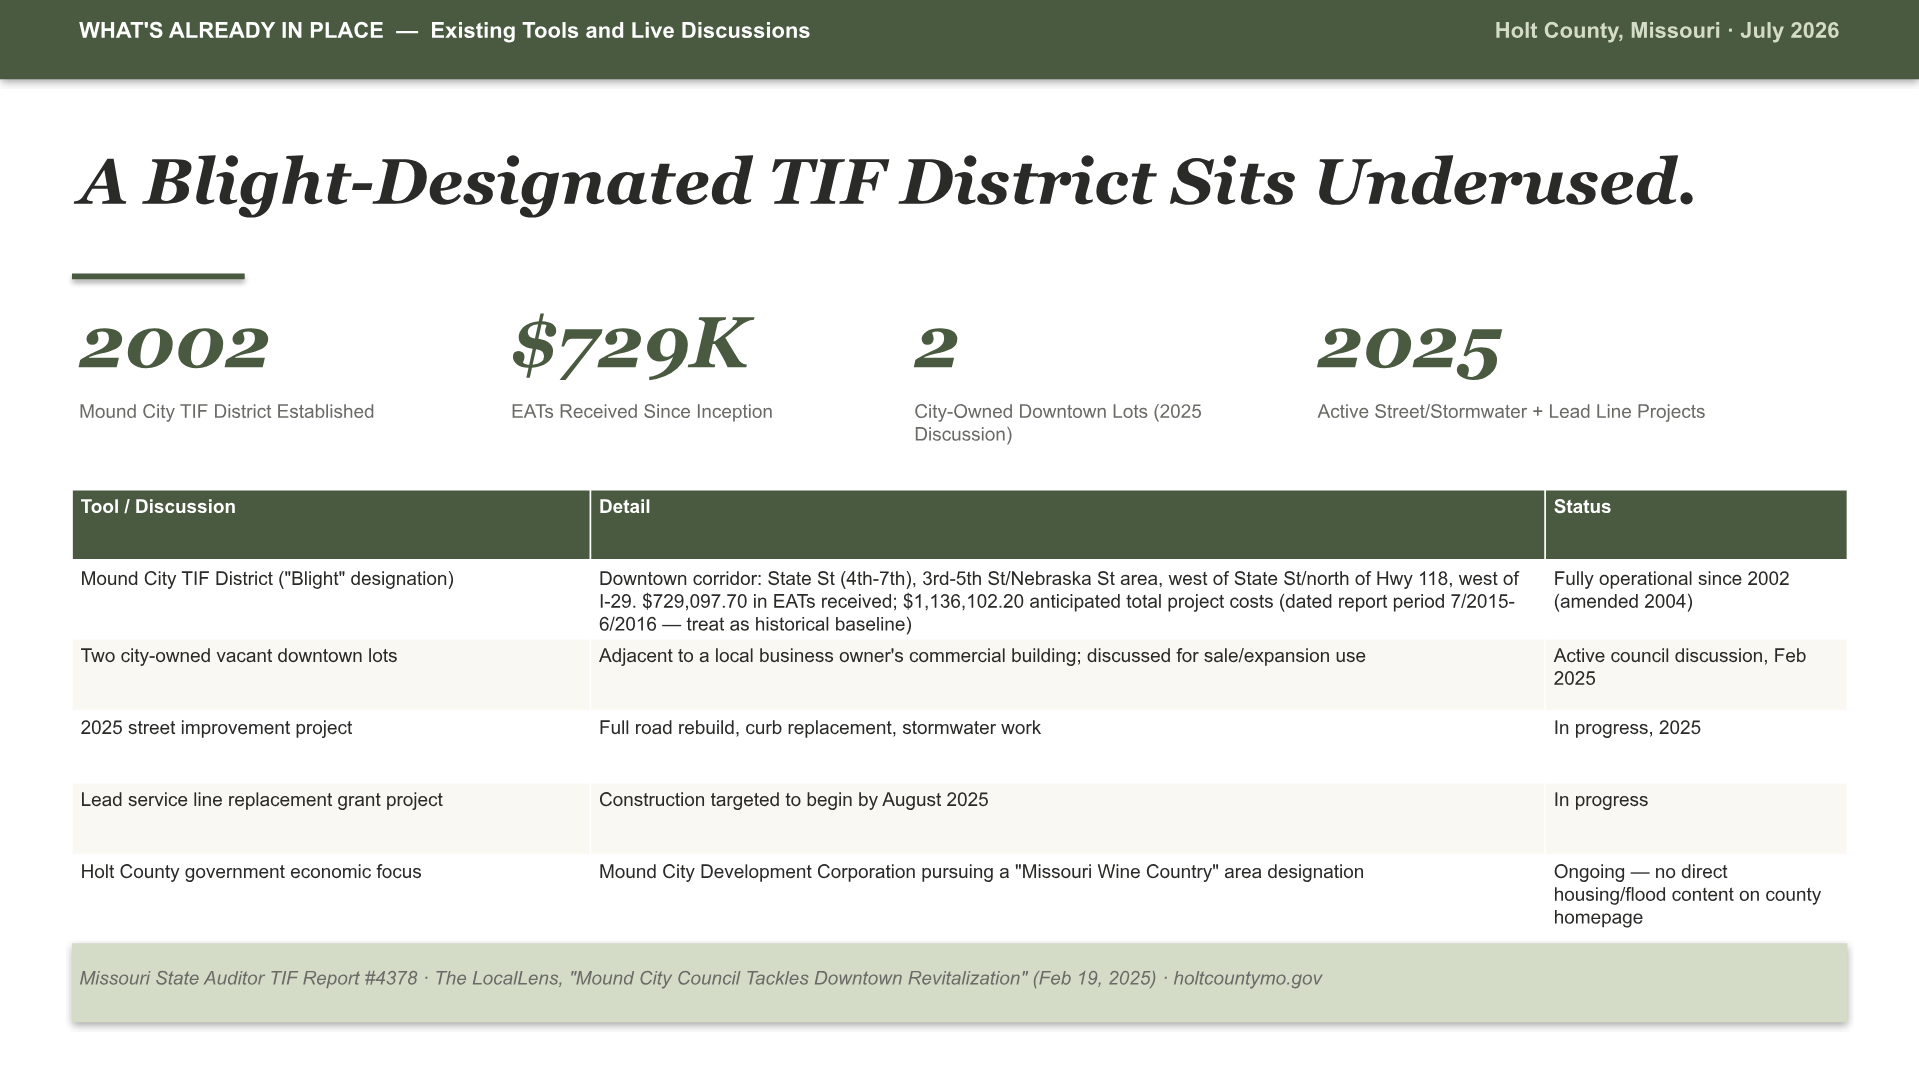Click status "In progress, 2025"
This screenshot has height=1080, width=1919.
point(1696,747)
